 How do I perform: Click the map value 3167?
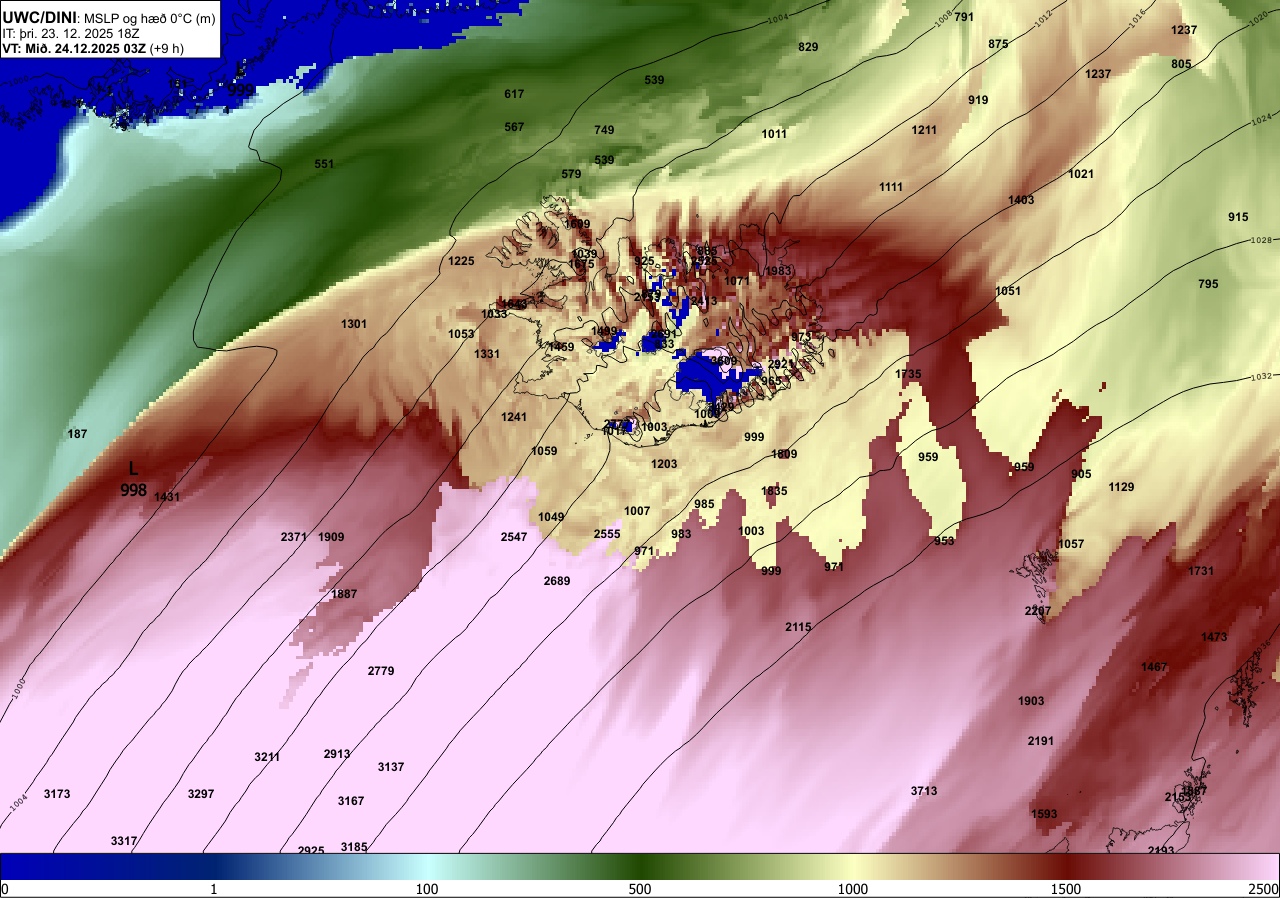click(x=351, y=801)
